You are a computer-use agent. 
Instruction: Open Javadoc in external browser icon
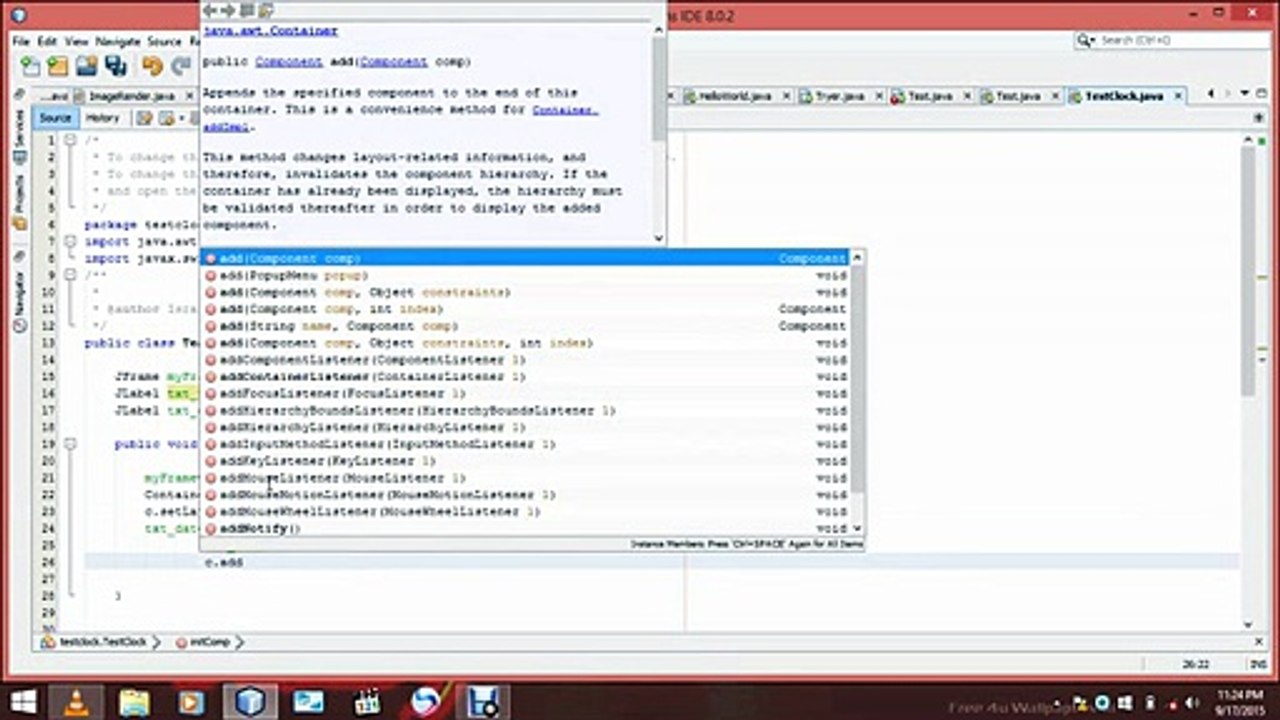click(x=247, y=10)
